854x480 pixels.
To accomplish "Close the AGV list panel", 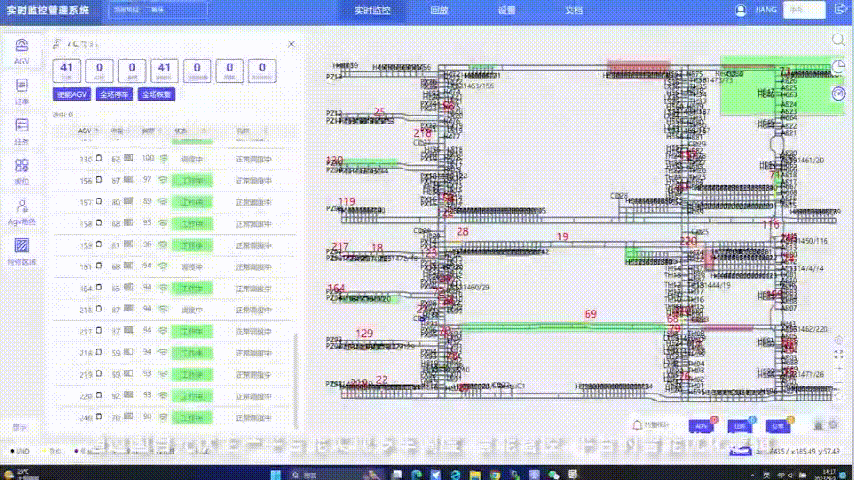I will pos(291,45).
